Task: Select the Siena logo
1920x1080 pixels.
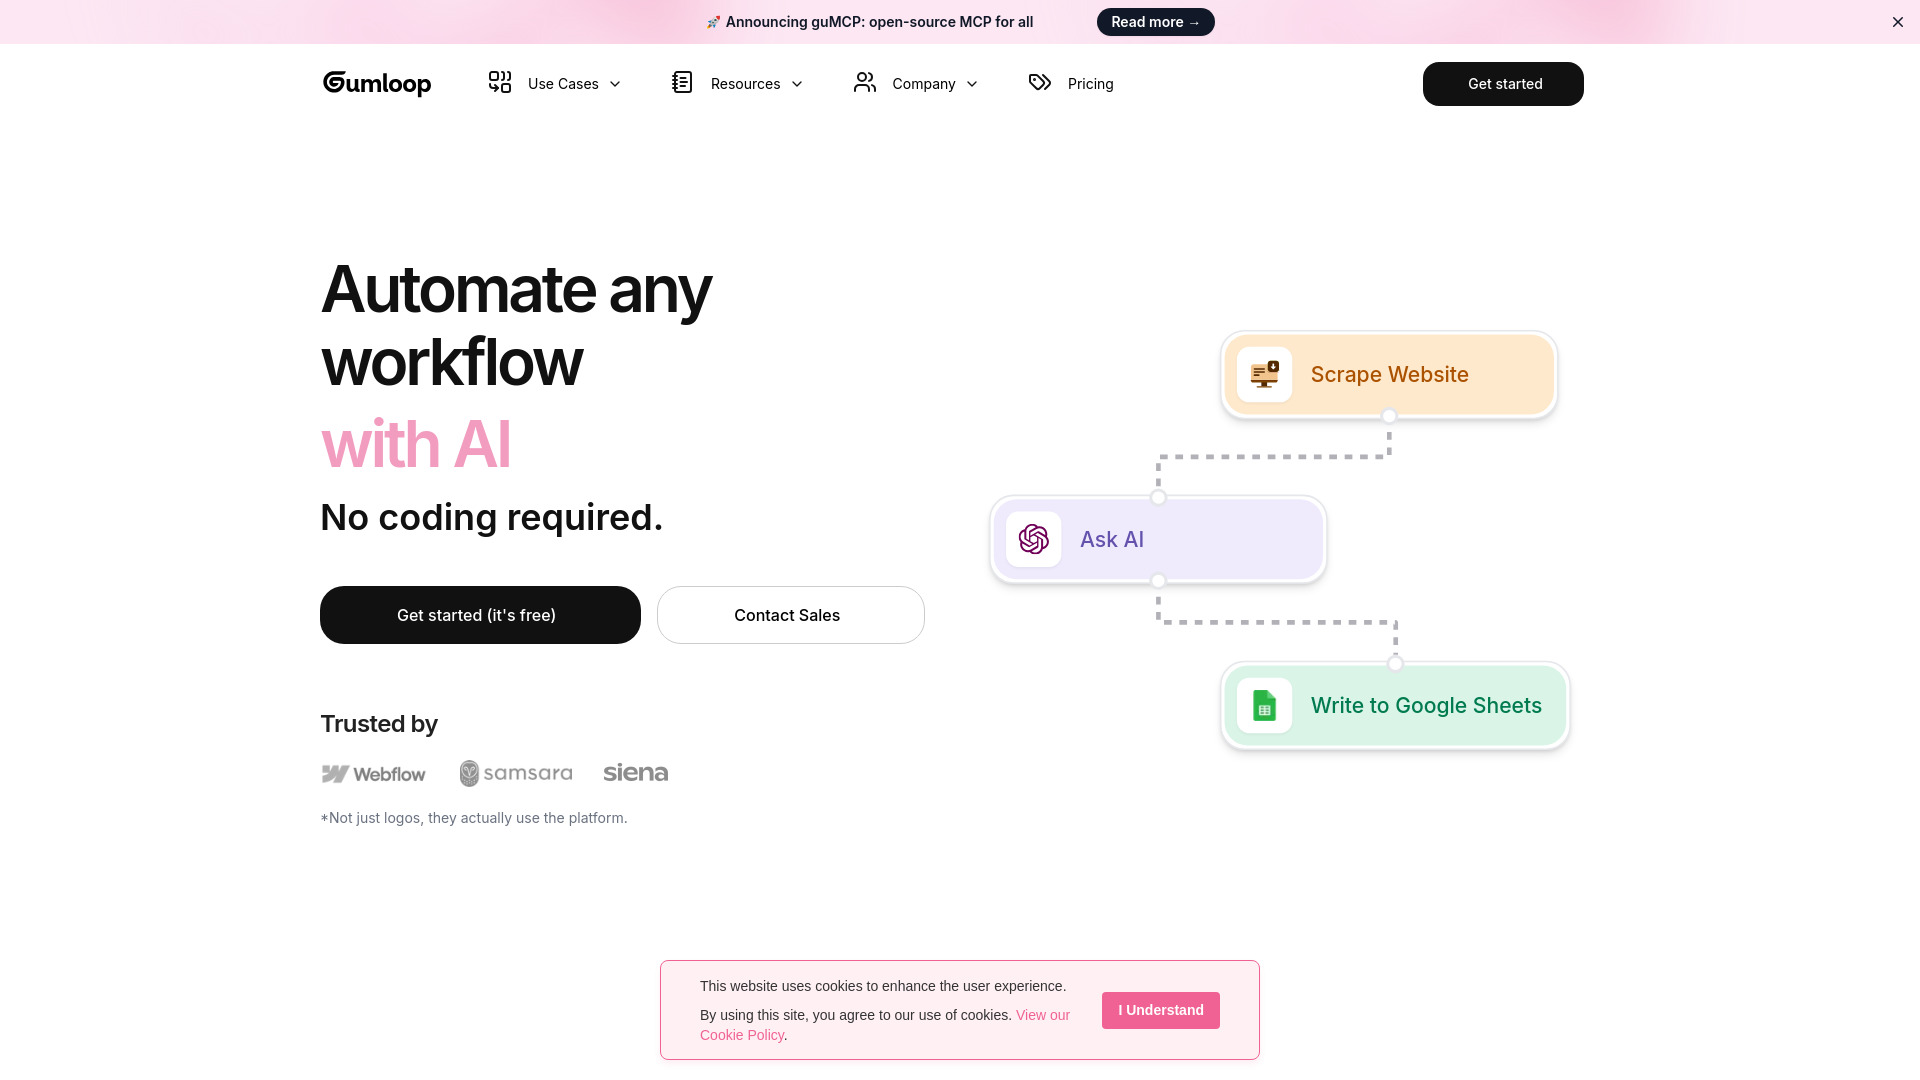Action: pos(635,772)
